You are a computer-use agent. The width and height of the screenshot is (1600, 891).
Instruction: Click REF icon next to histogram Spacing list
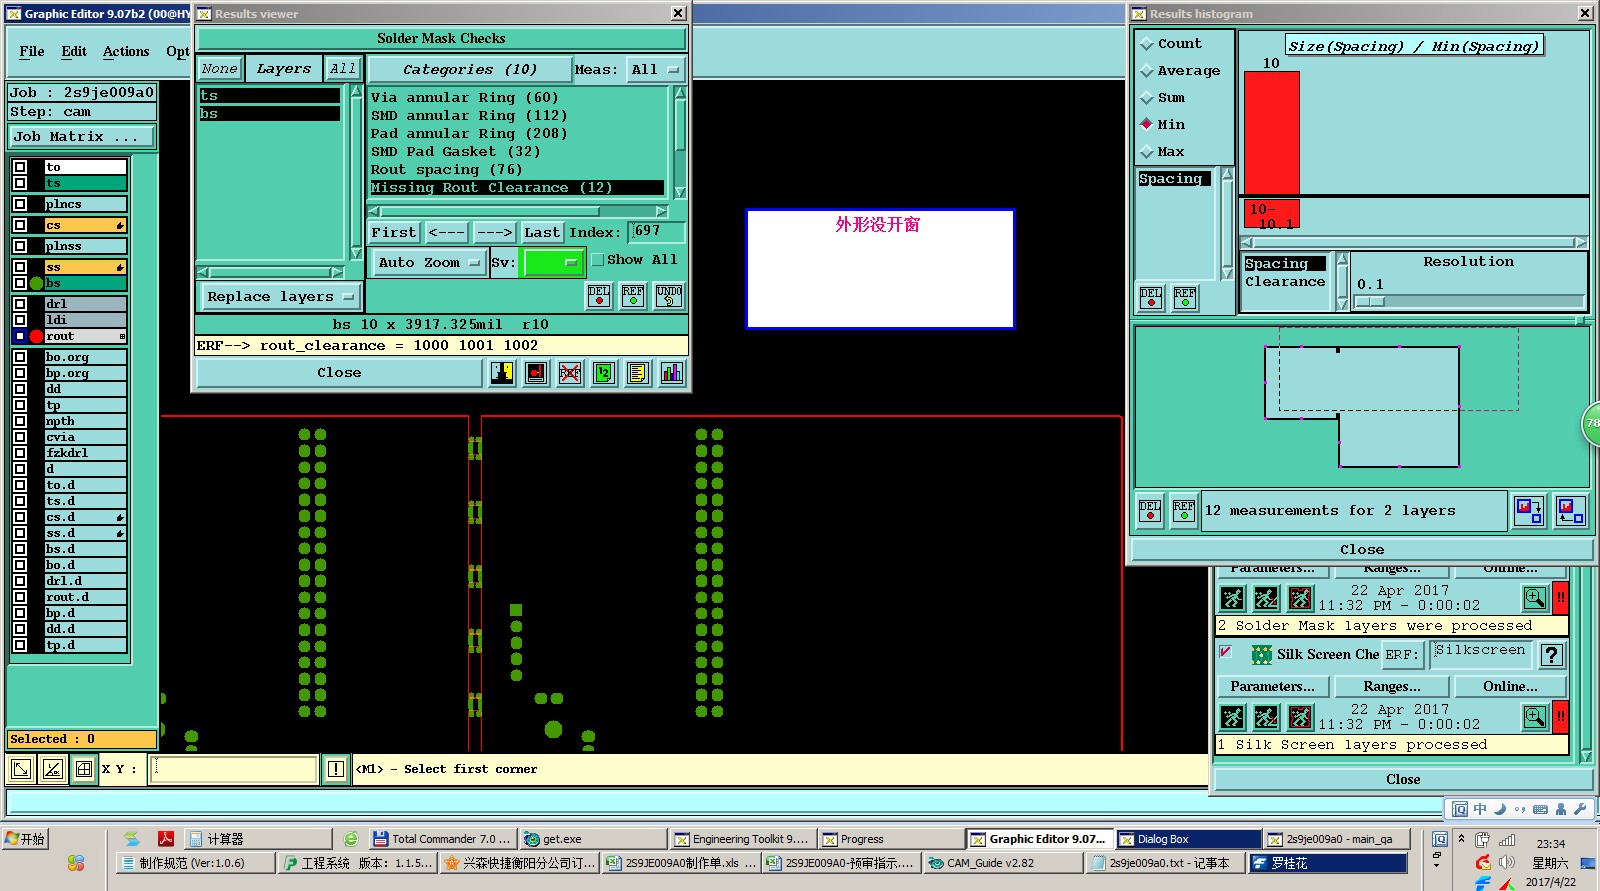point(1185,298)
